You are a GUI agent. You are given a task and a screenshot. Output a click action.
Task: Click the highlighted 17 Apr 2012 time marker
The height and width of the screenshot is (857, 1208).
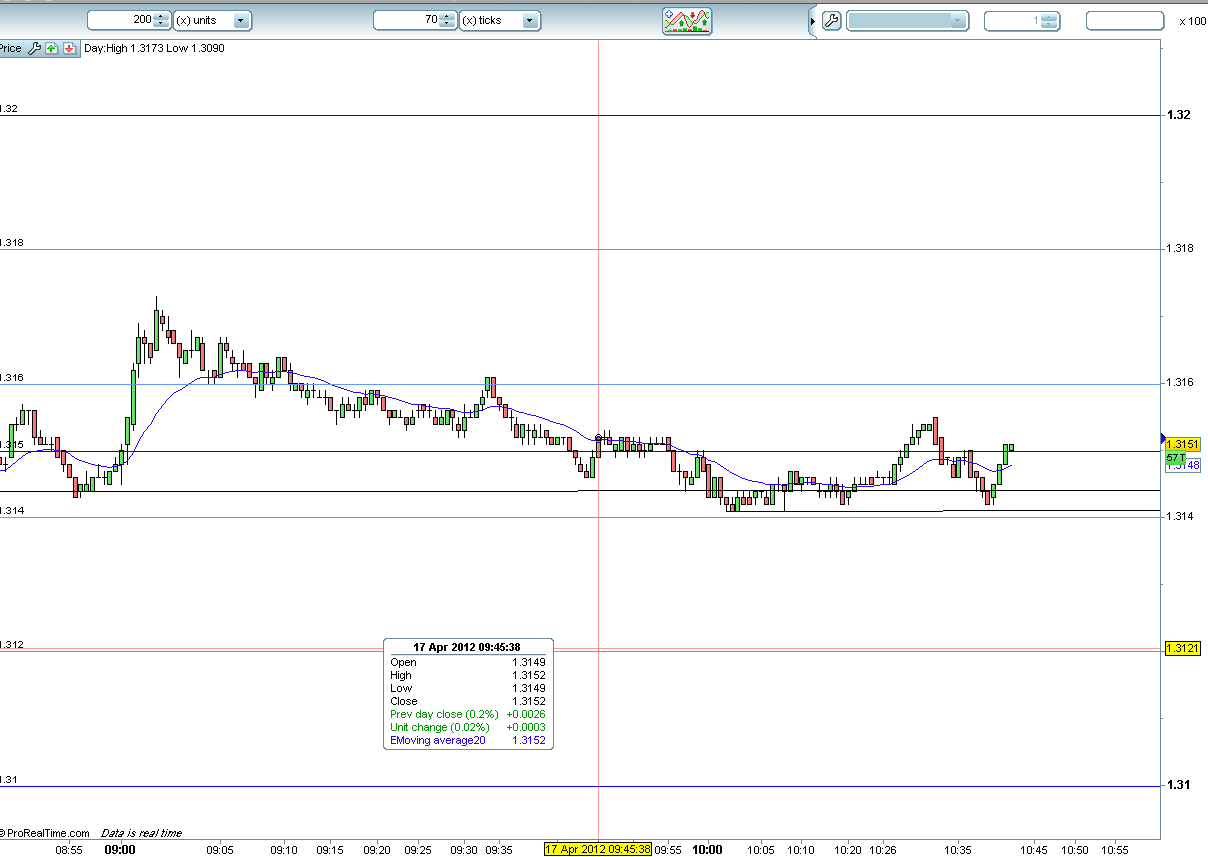(597, 849)
